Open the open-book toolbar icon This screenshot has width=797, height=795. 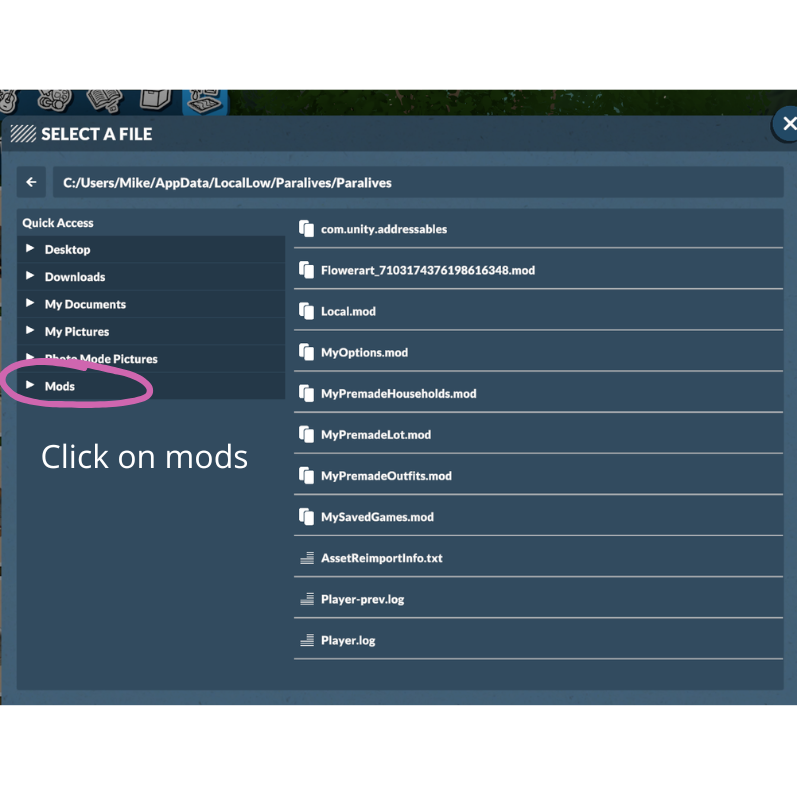pos(105,101)
